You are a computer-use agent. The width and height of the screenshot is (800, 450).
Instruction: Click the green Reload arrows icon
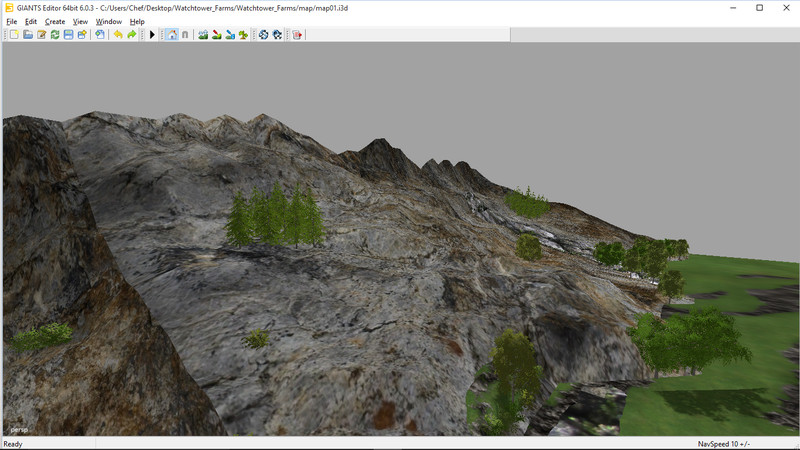pos(55,35)
